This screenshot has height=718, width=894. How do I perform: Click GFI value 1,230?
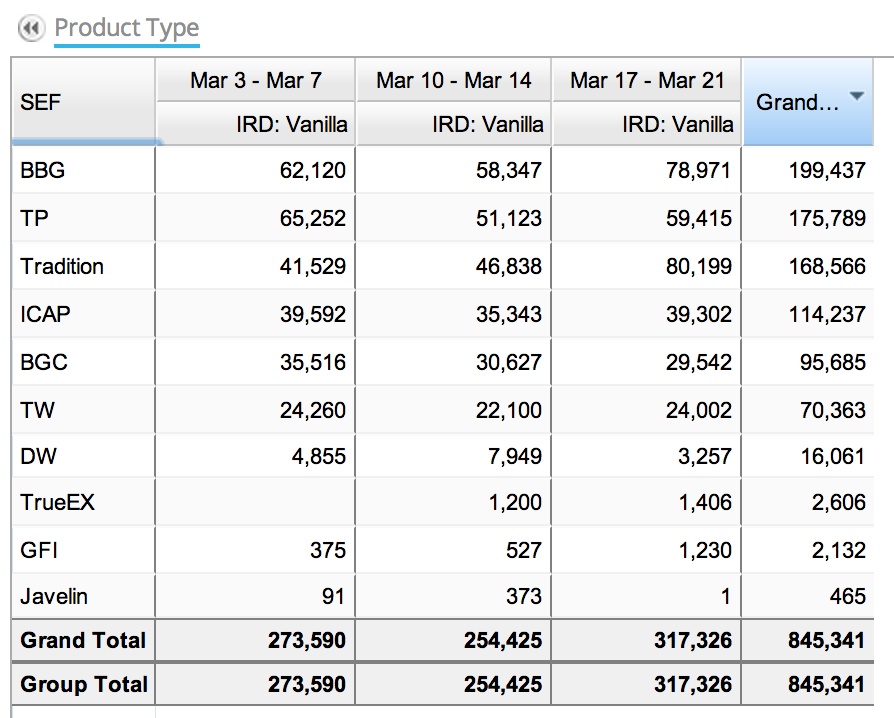tap(705, 550)
